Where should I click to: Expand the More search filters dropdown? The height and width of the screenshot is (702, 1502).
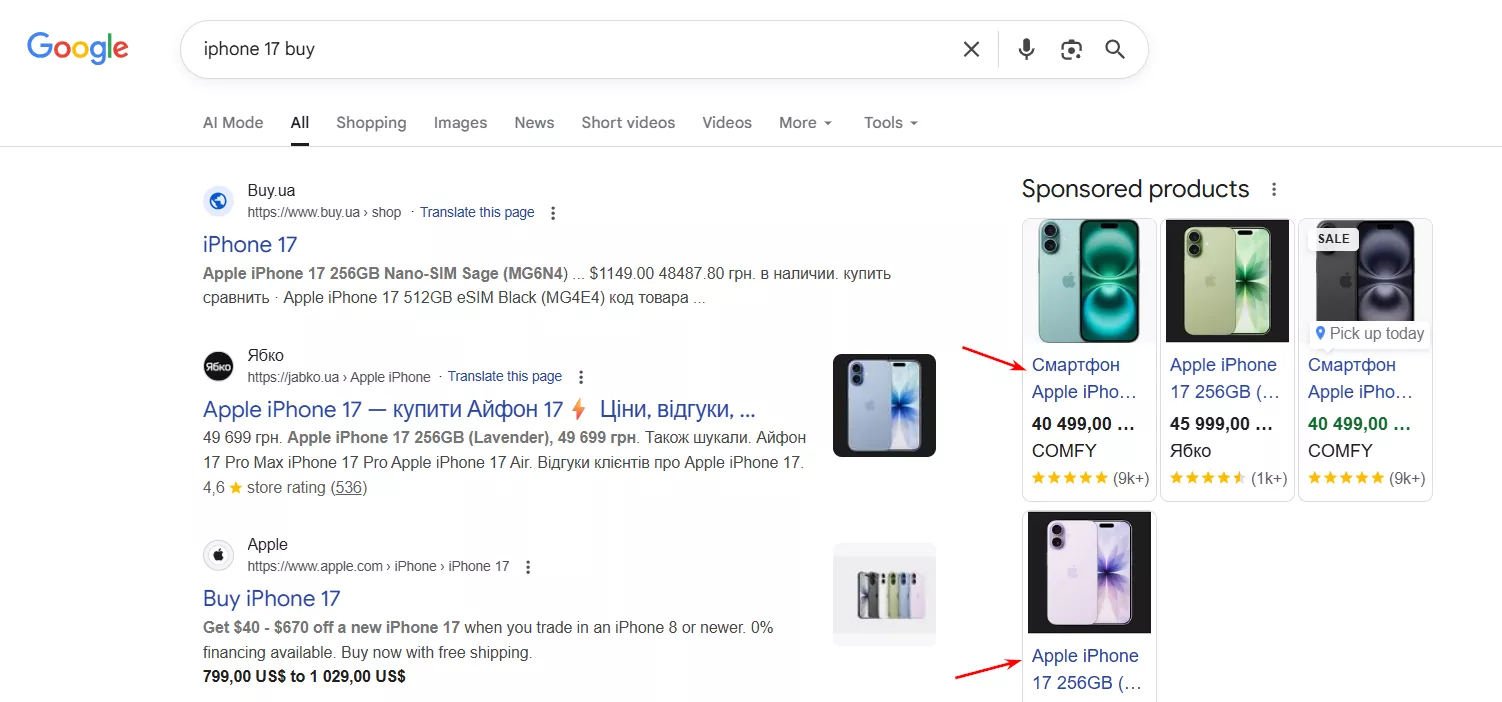(805, 123)
